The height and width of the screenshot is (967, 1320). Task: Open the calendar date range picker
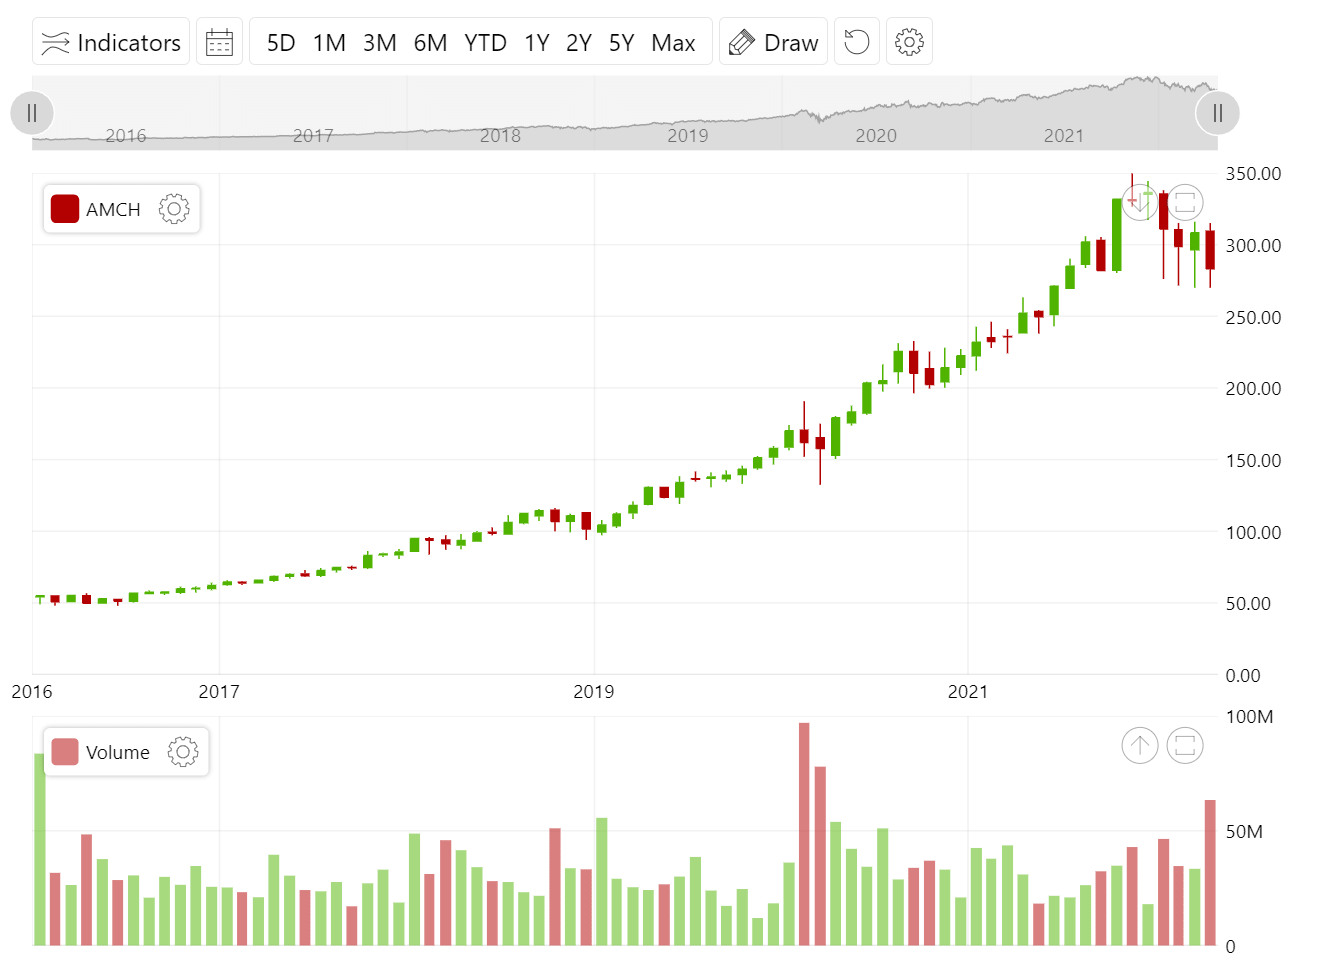pyautogui.click(x=219, y=41)
